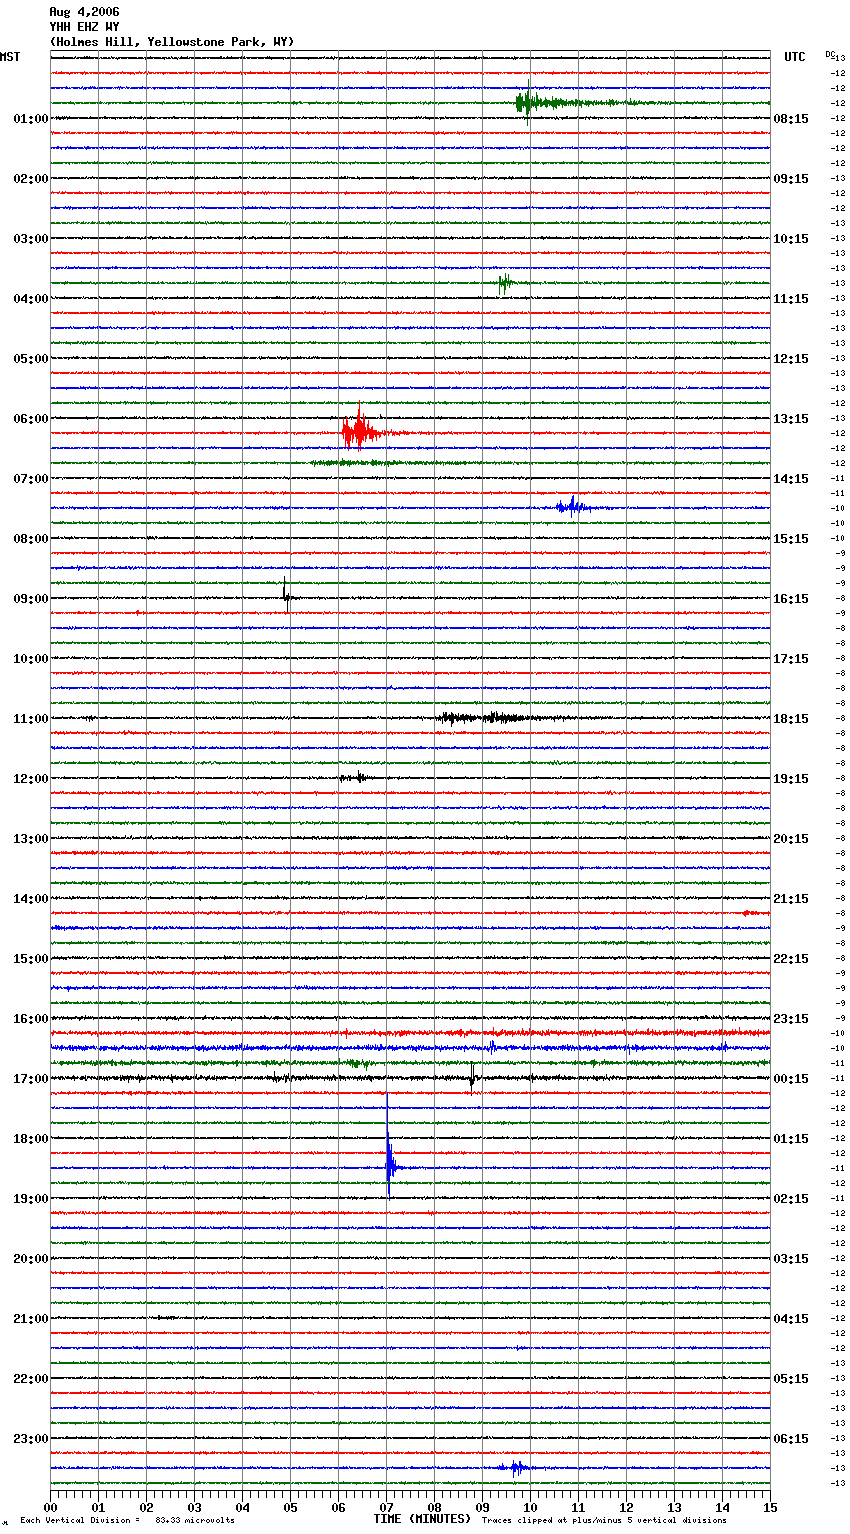Click the "10:15" UTC time label

791,239
